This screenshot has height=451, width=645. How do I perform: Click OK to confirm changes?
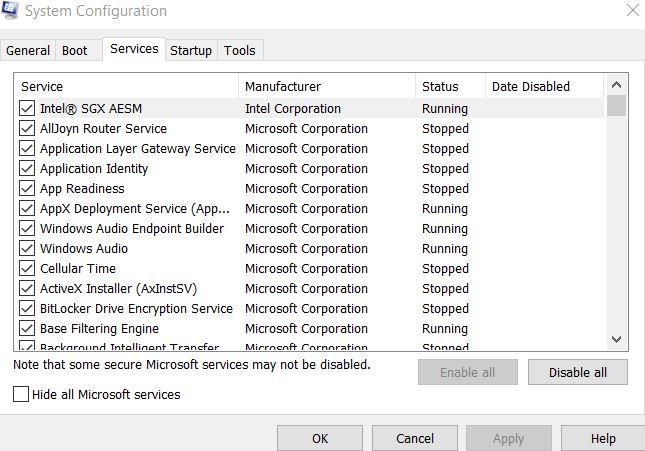320,438
